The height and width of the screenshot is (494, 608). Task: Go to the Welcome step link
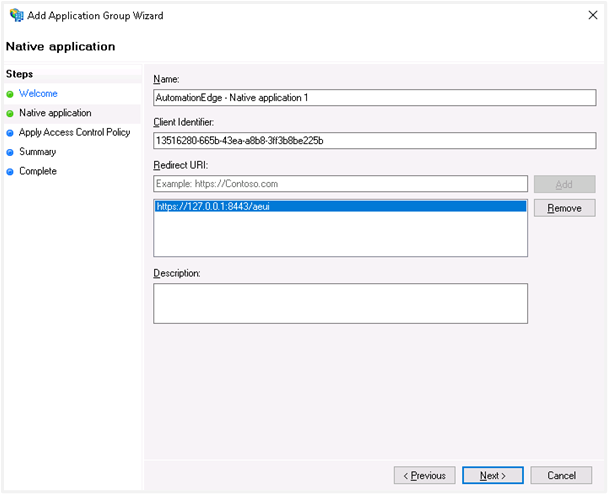[x=38, y=94]
